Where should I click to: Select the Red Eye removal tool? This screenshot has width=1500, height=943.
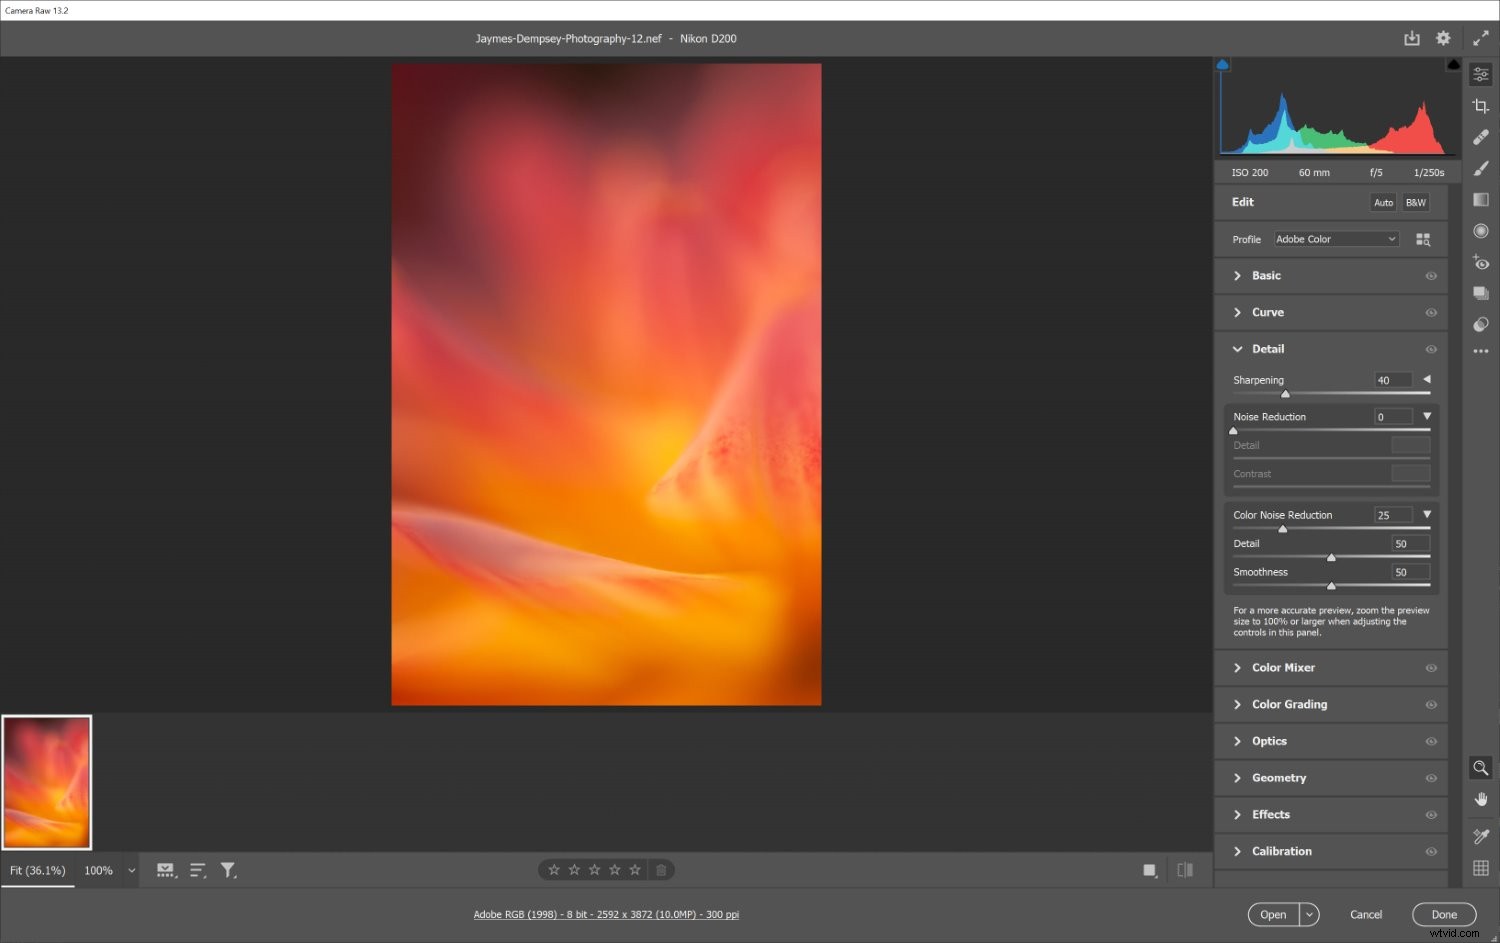tap(1481, 262)
